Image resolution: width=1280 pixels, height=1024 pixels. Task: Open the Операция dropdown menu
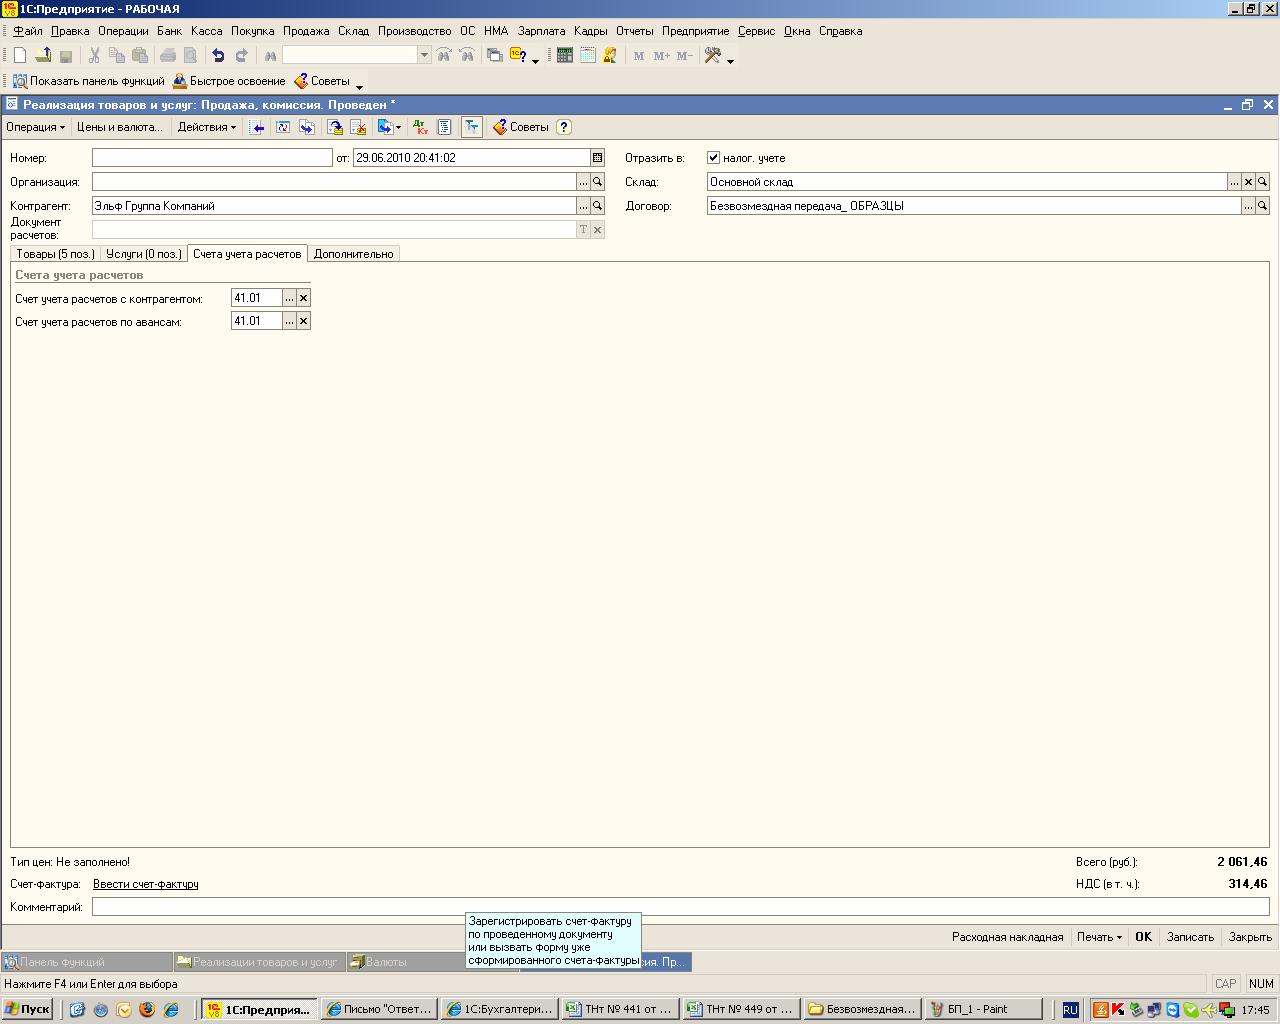coord(35,127)
